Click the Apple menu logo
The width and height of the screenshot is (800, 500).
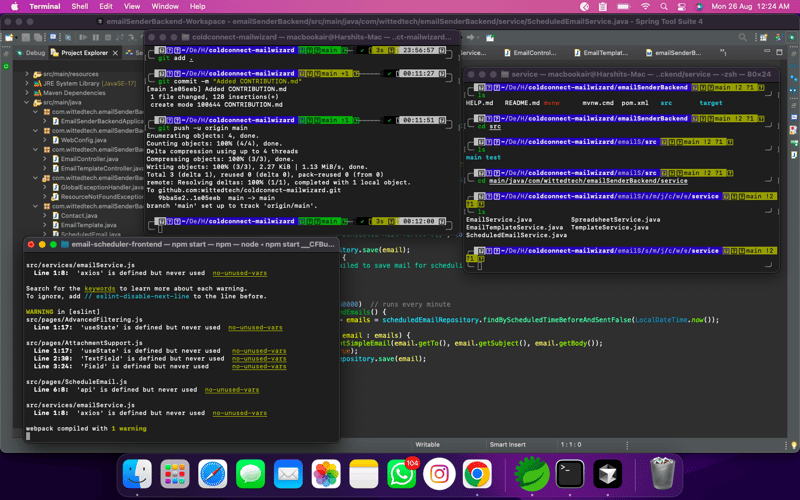pos(15,7)
